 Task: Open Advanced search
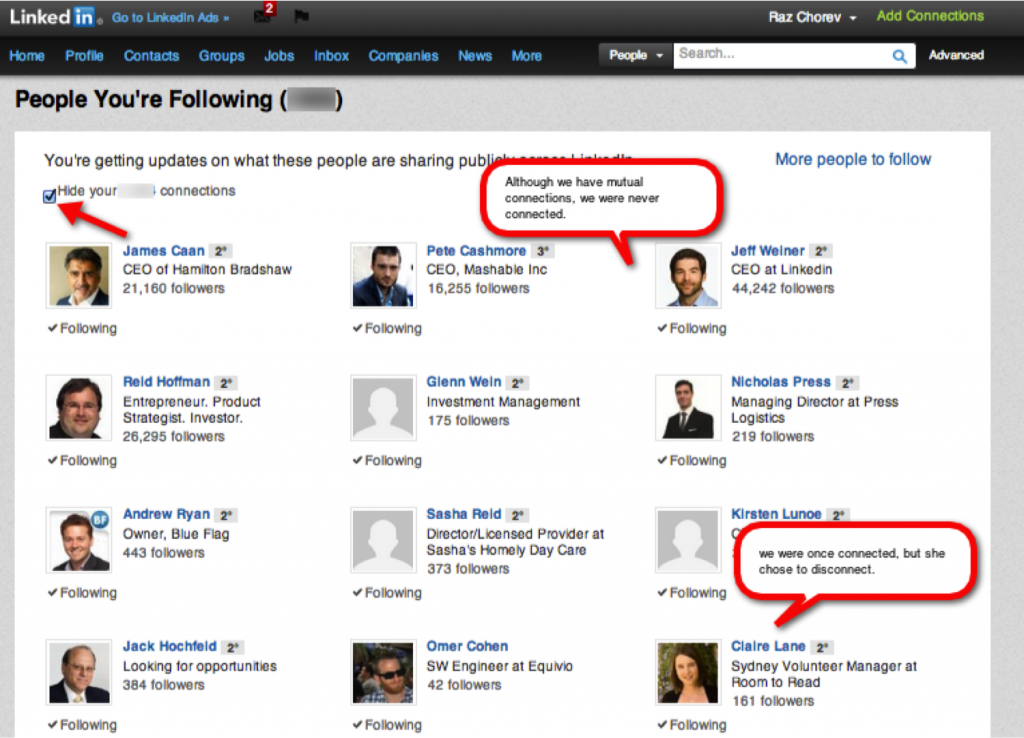(956, 55)
